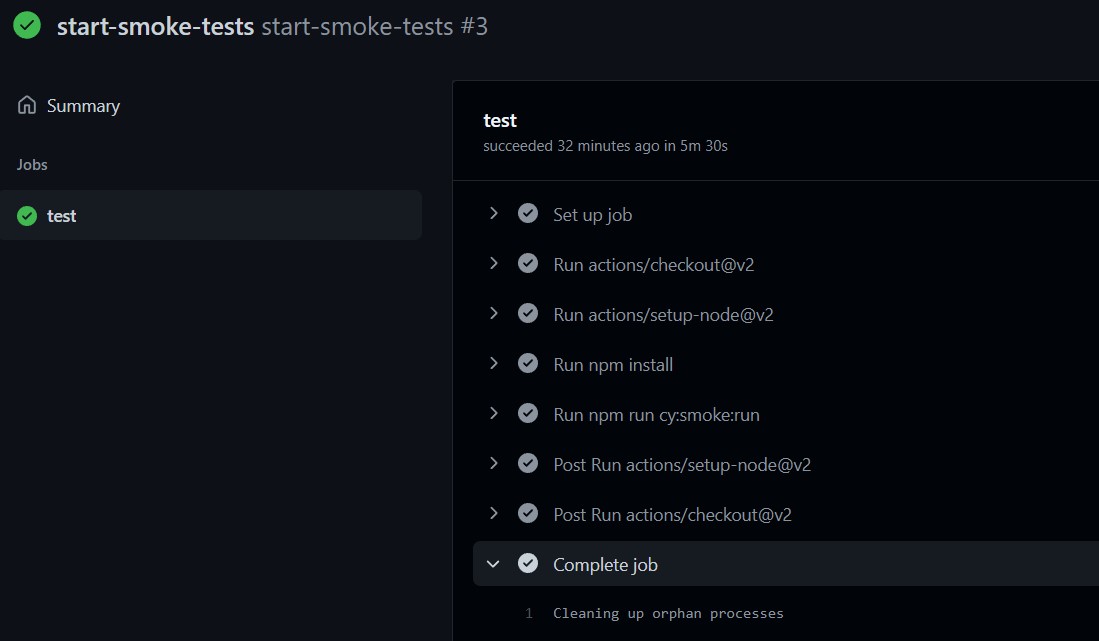
Task: Click the Cleaning up orphan processes log line
Action: click(x=667, y=613)
